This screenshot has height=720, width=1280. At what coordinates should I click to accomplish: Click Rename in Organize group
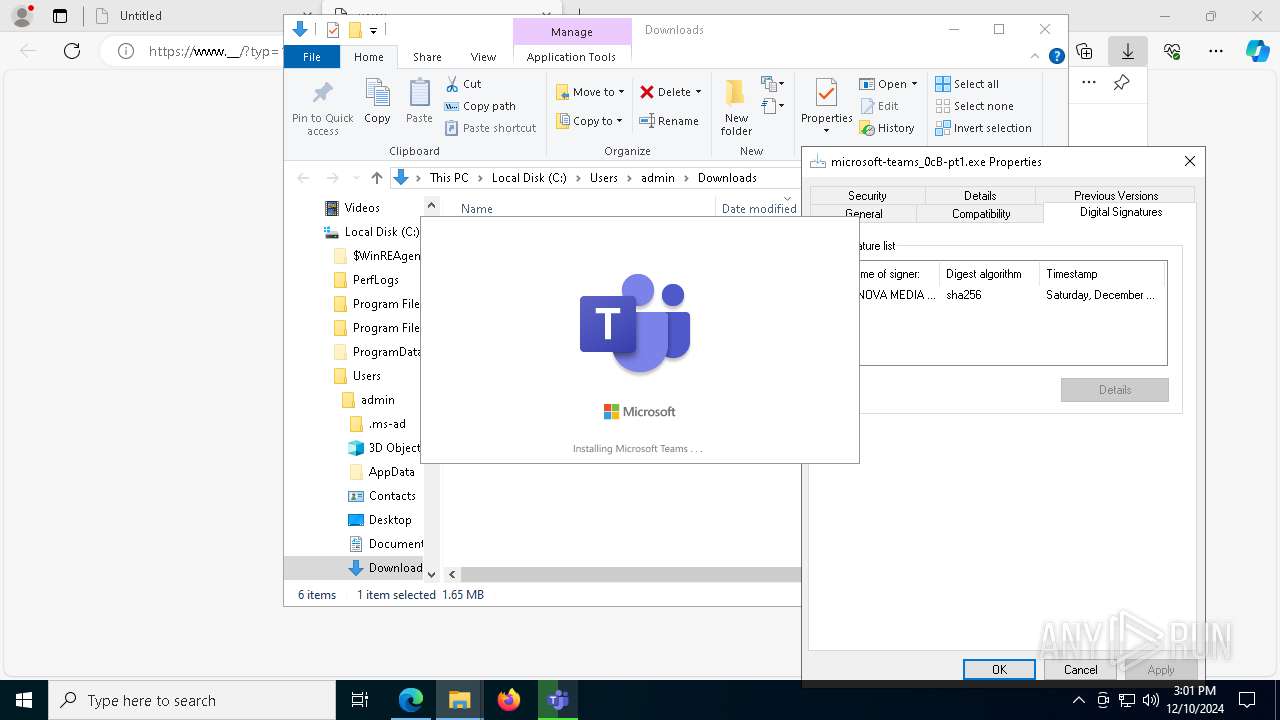click(669, 121)
